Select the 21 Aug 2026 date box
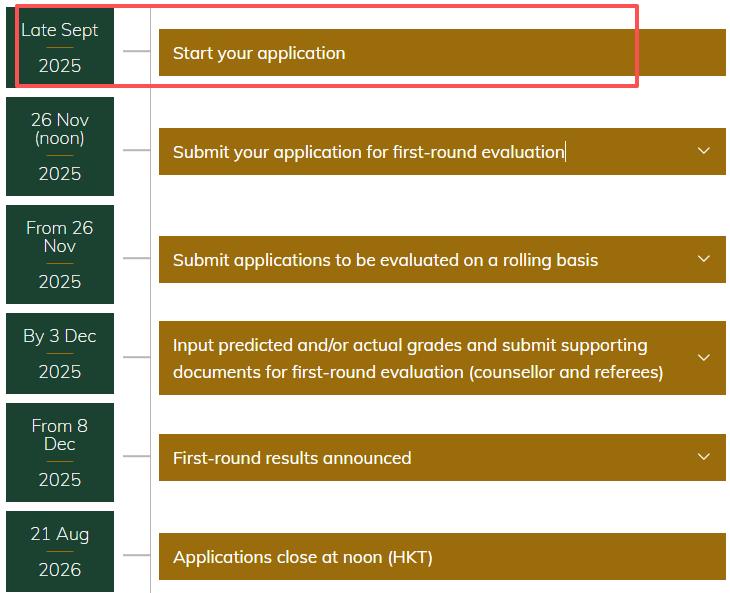The width and height of the screenshot is (730, 593). [60, 551]
